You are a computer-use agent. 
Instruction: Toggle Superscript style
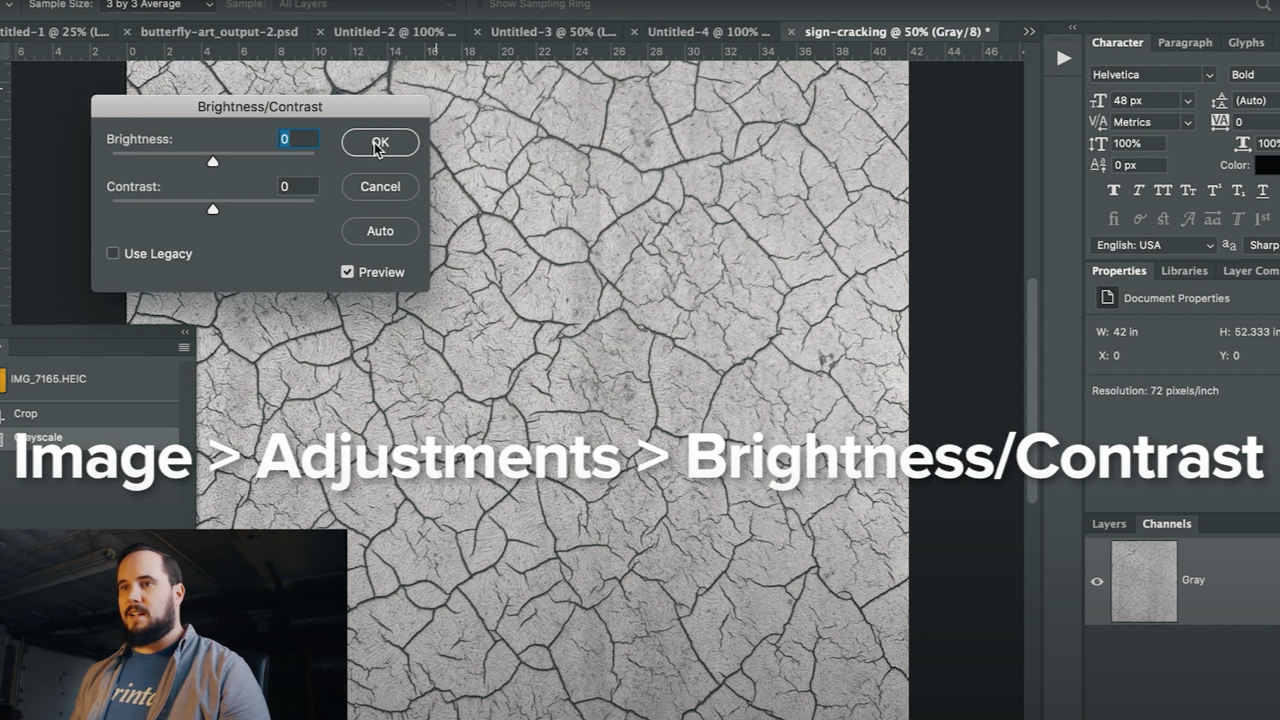point(1214,191)
